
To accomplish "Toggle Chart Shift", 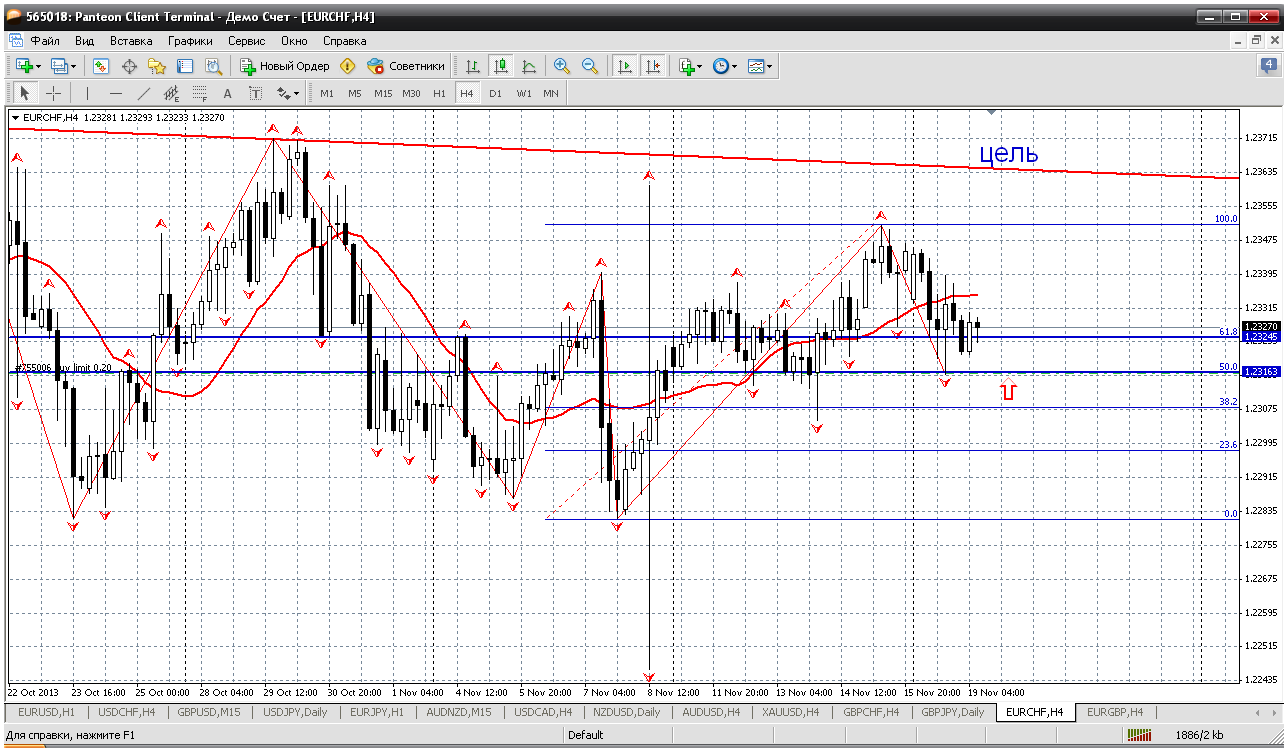I will point(653,66).
